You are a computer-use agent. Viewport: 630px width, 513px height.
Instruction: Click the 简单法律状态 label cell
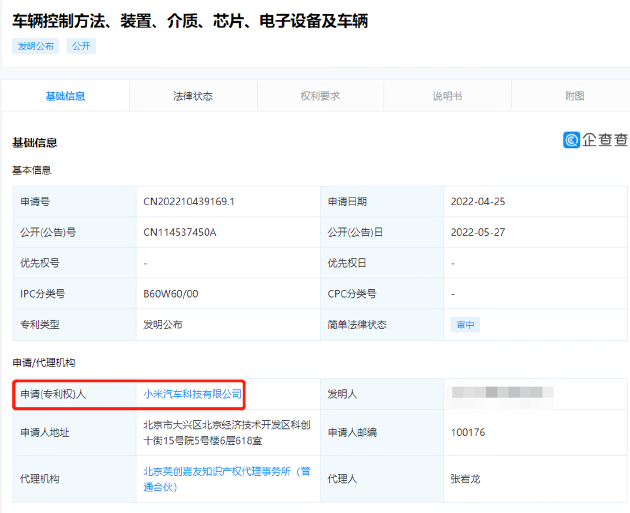(382, 325)
